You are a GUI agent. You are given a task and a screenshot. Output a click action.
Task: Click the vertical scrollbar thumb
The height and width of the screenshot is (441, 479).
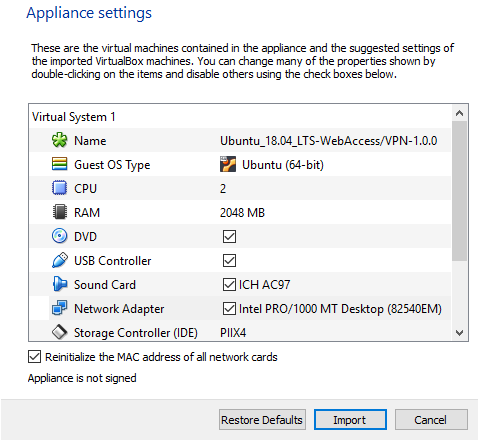point(460,191)
